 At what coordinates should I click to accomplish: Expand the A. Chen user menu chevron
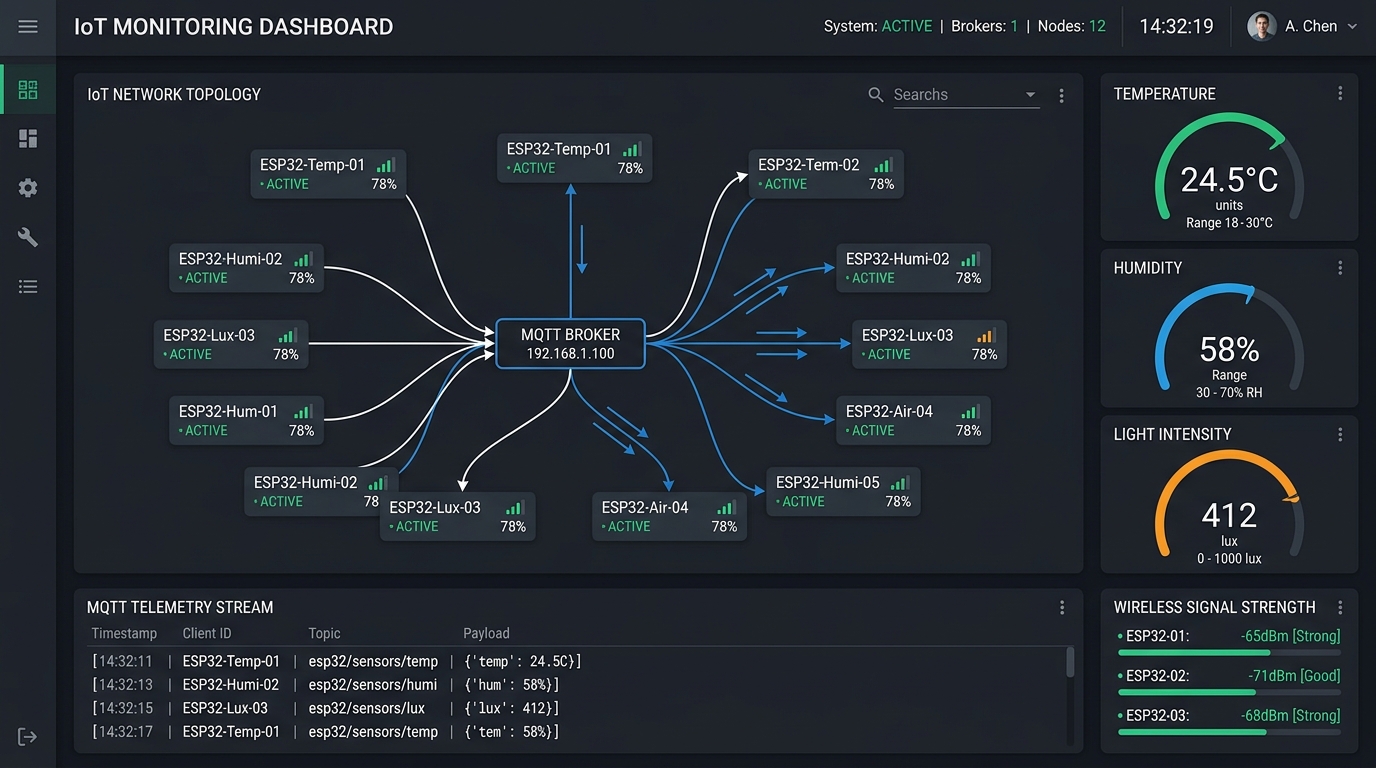click(1352, 27)
